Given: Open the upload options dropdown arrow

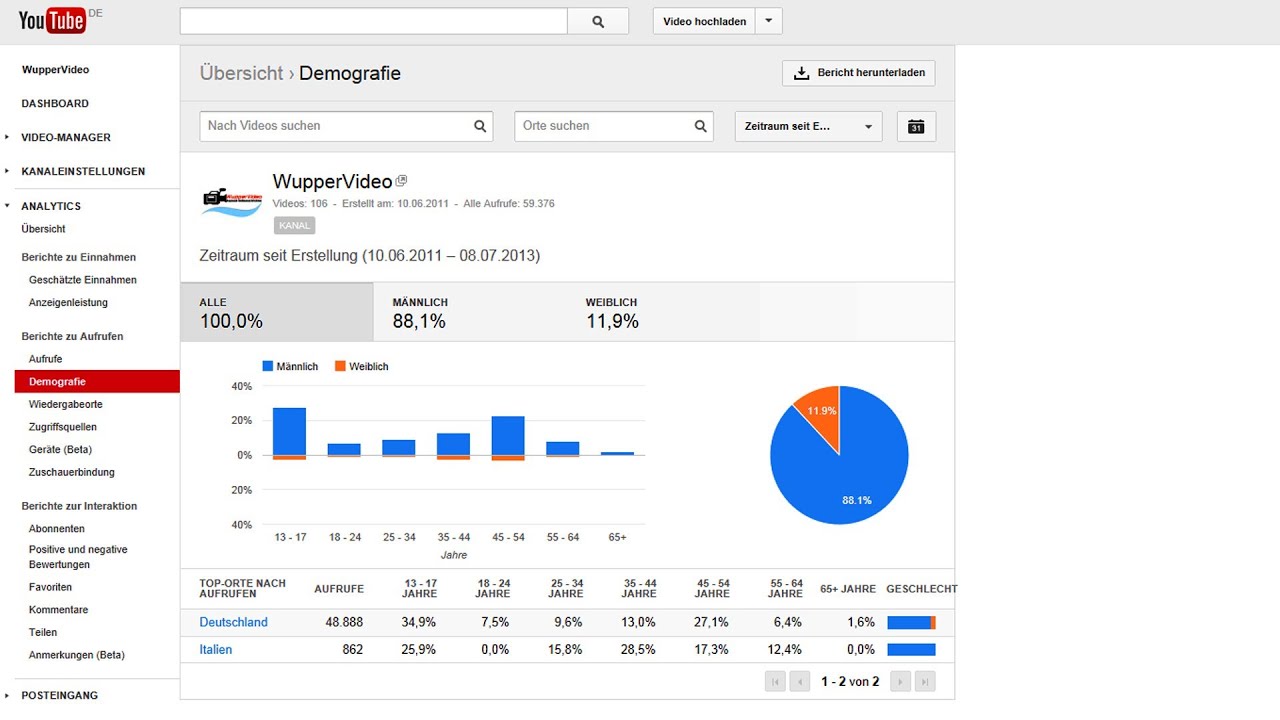Looking at the screenshot, I should 768,21.
